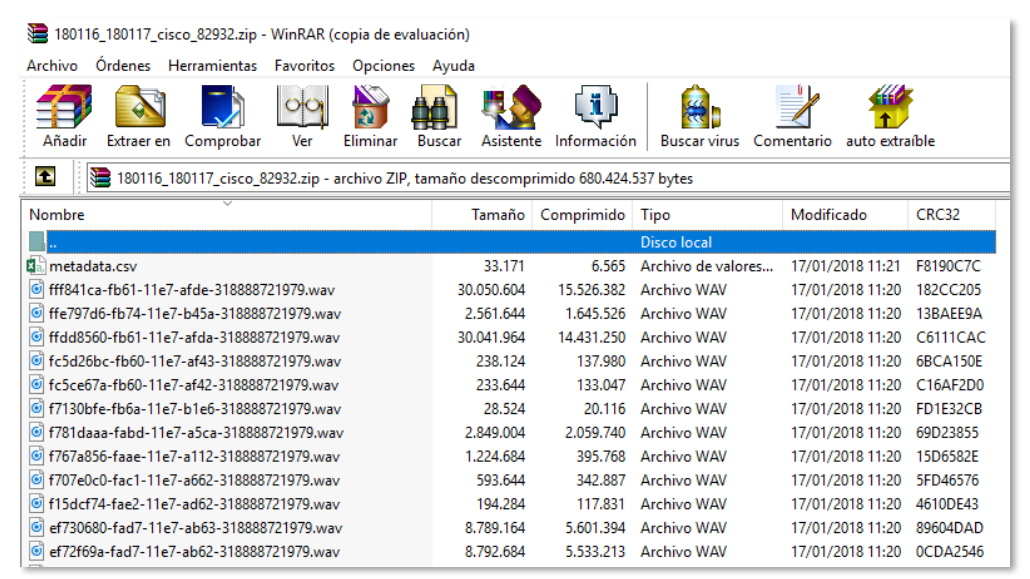Sort files by Nombre column header
Image resolution: width=1030 pixels, height=579 pixels.
click(x=228, y=215)
